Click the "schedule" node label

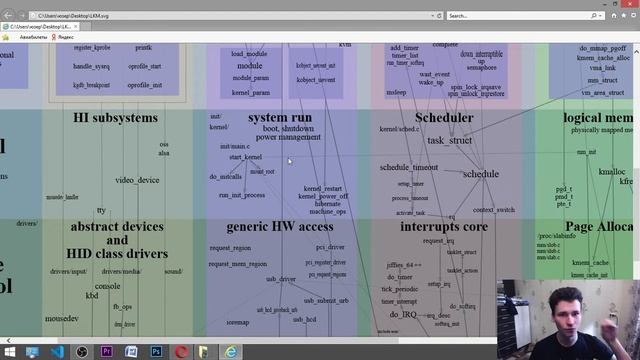(481, 174)
